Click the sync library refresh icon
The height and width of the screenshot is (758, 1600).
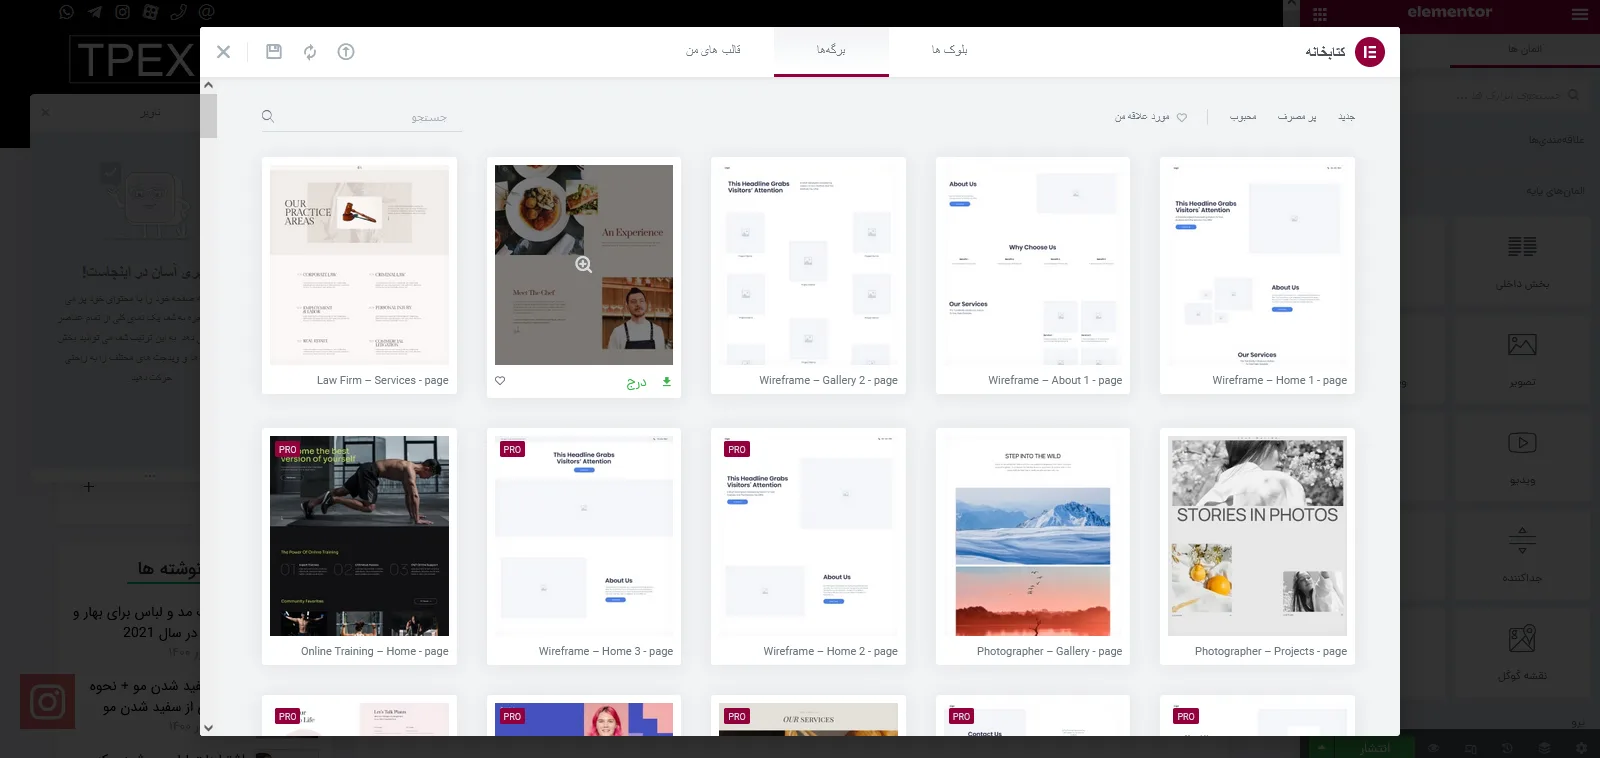coord(310,52)
